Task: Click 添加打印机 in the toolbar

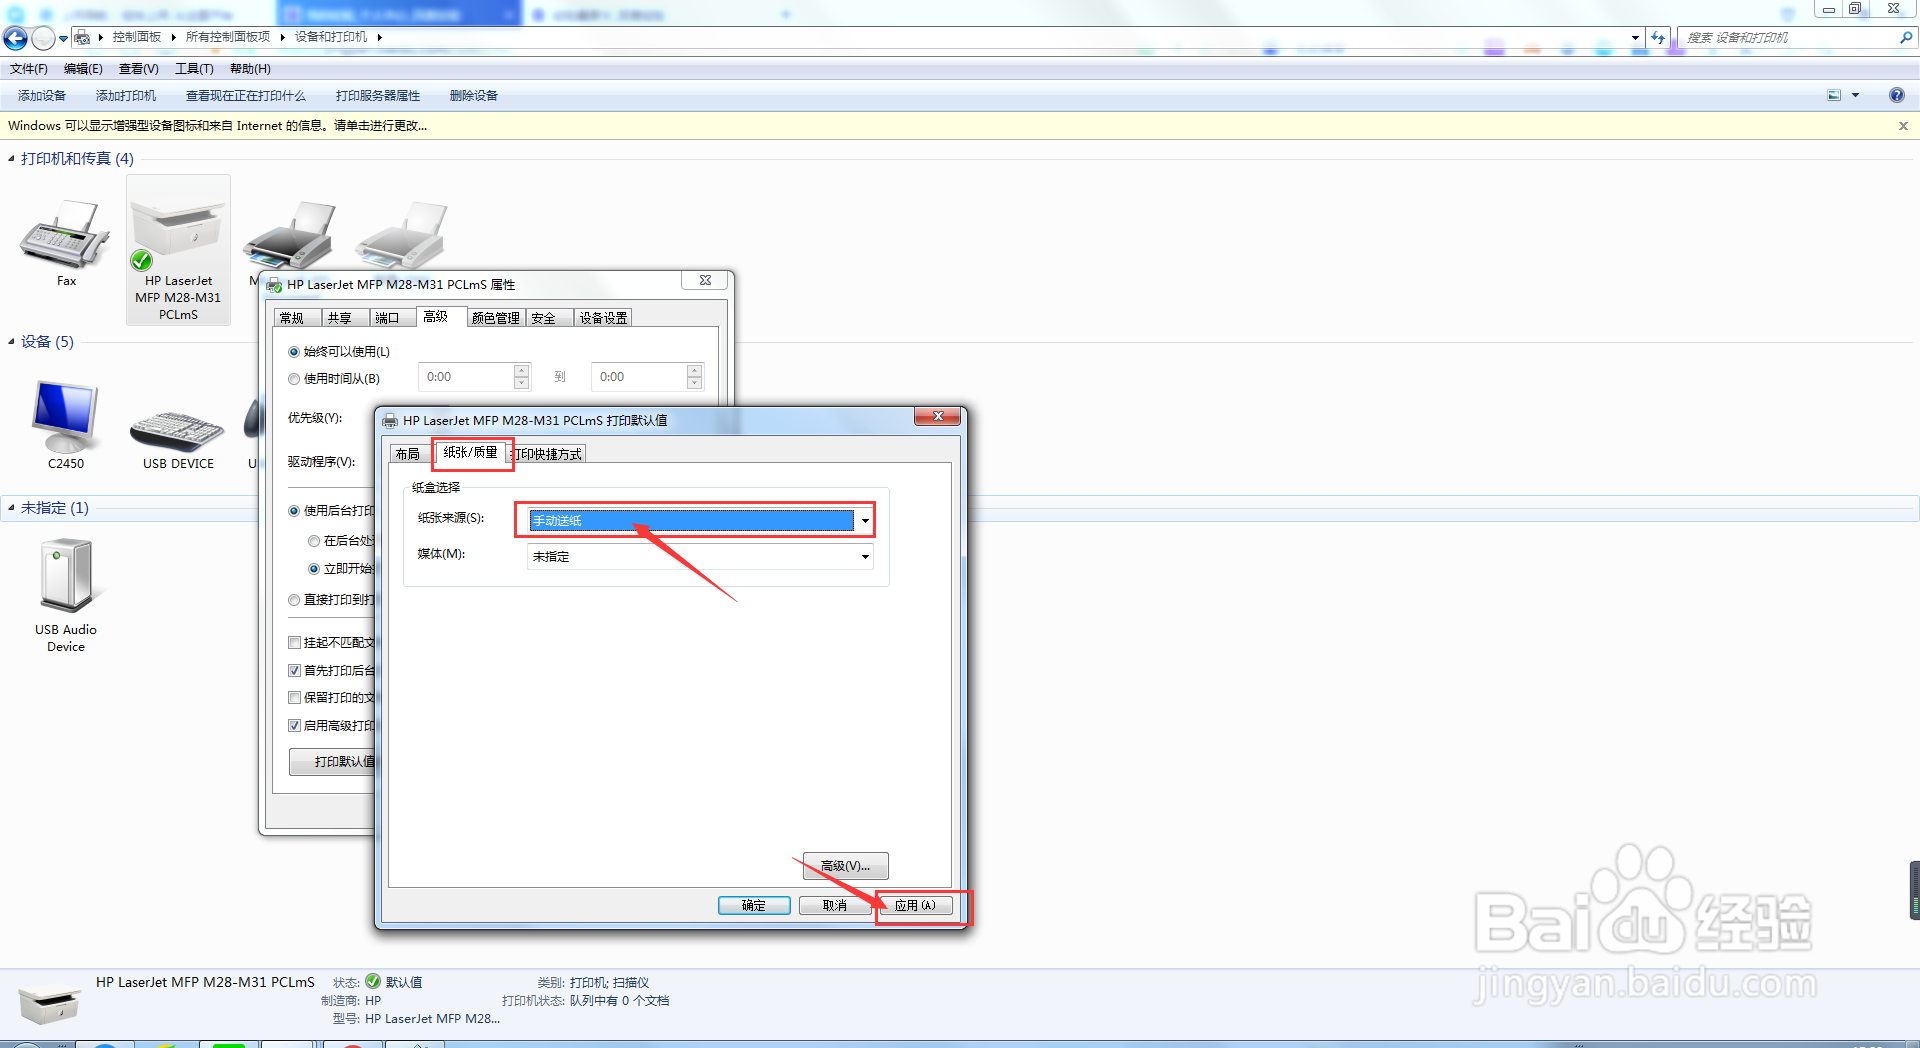Action: coord(126,96)
